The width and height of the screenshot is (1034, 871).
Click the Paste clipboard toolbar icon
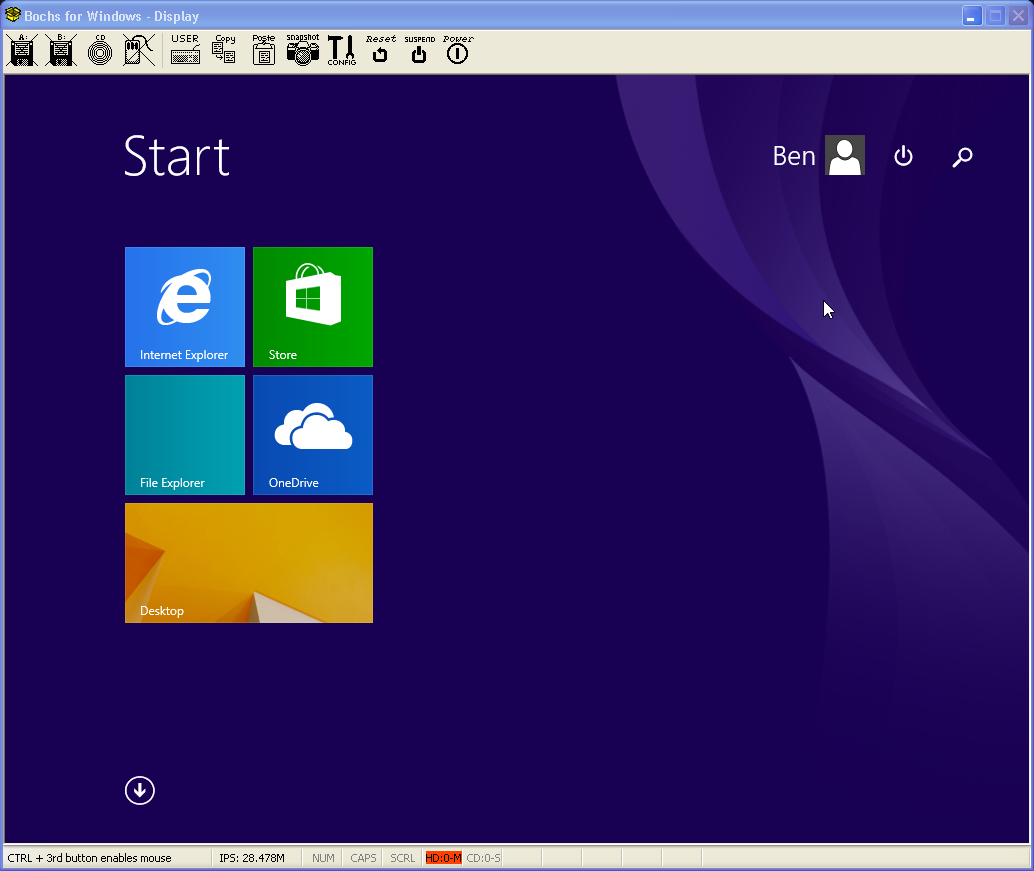coord(264,50)
